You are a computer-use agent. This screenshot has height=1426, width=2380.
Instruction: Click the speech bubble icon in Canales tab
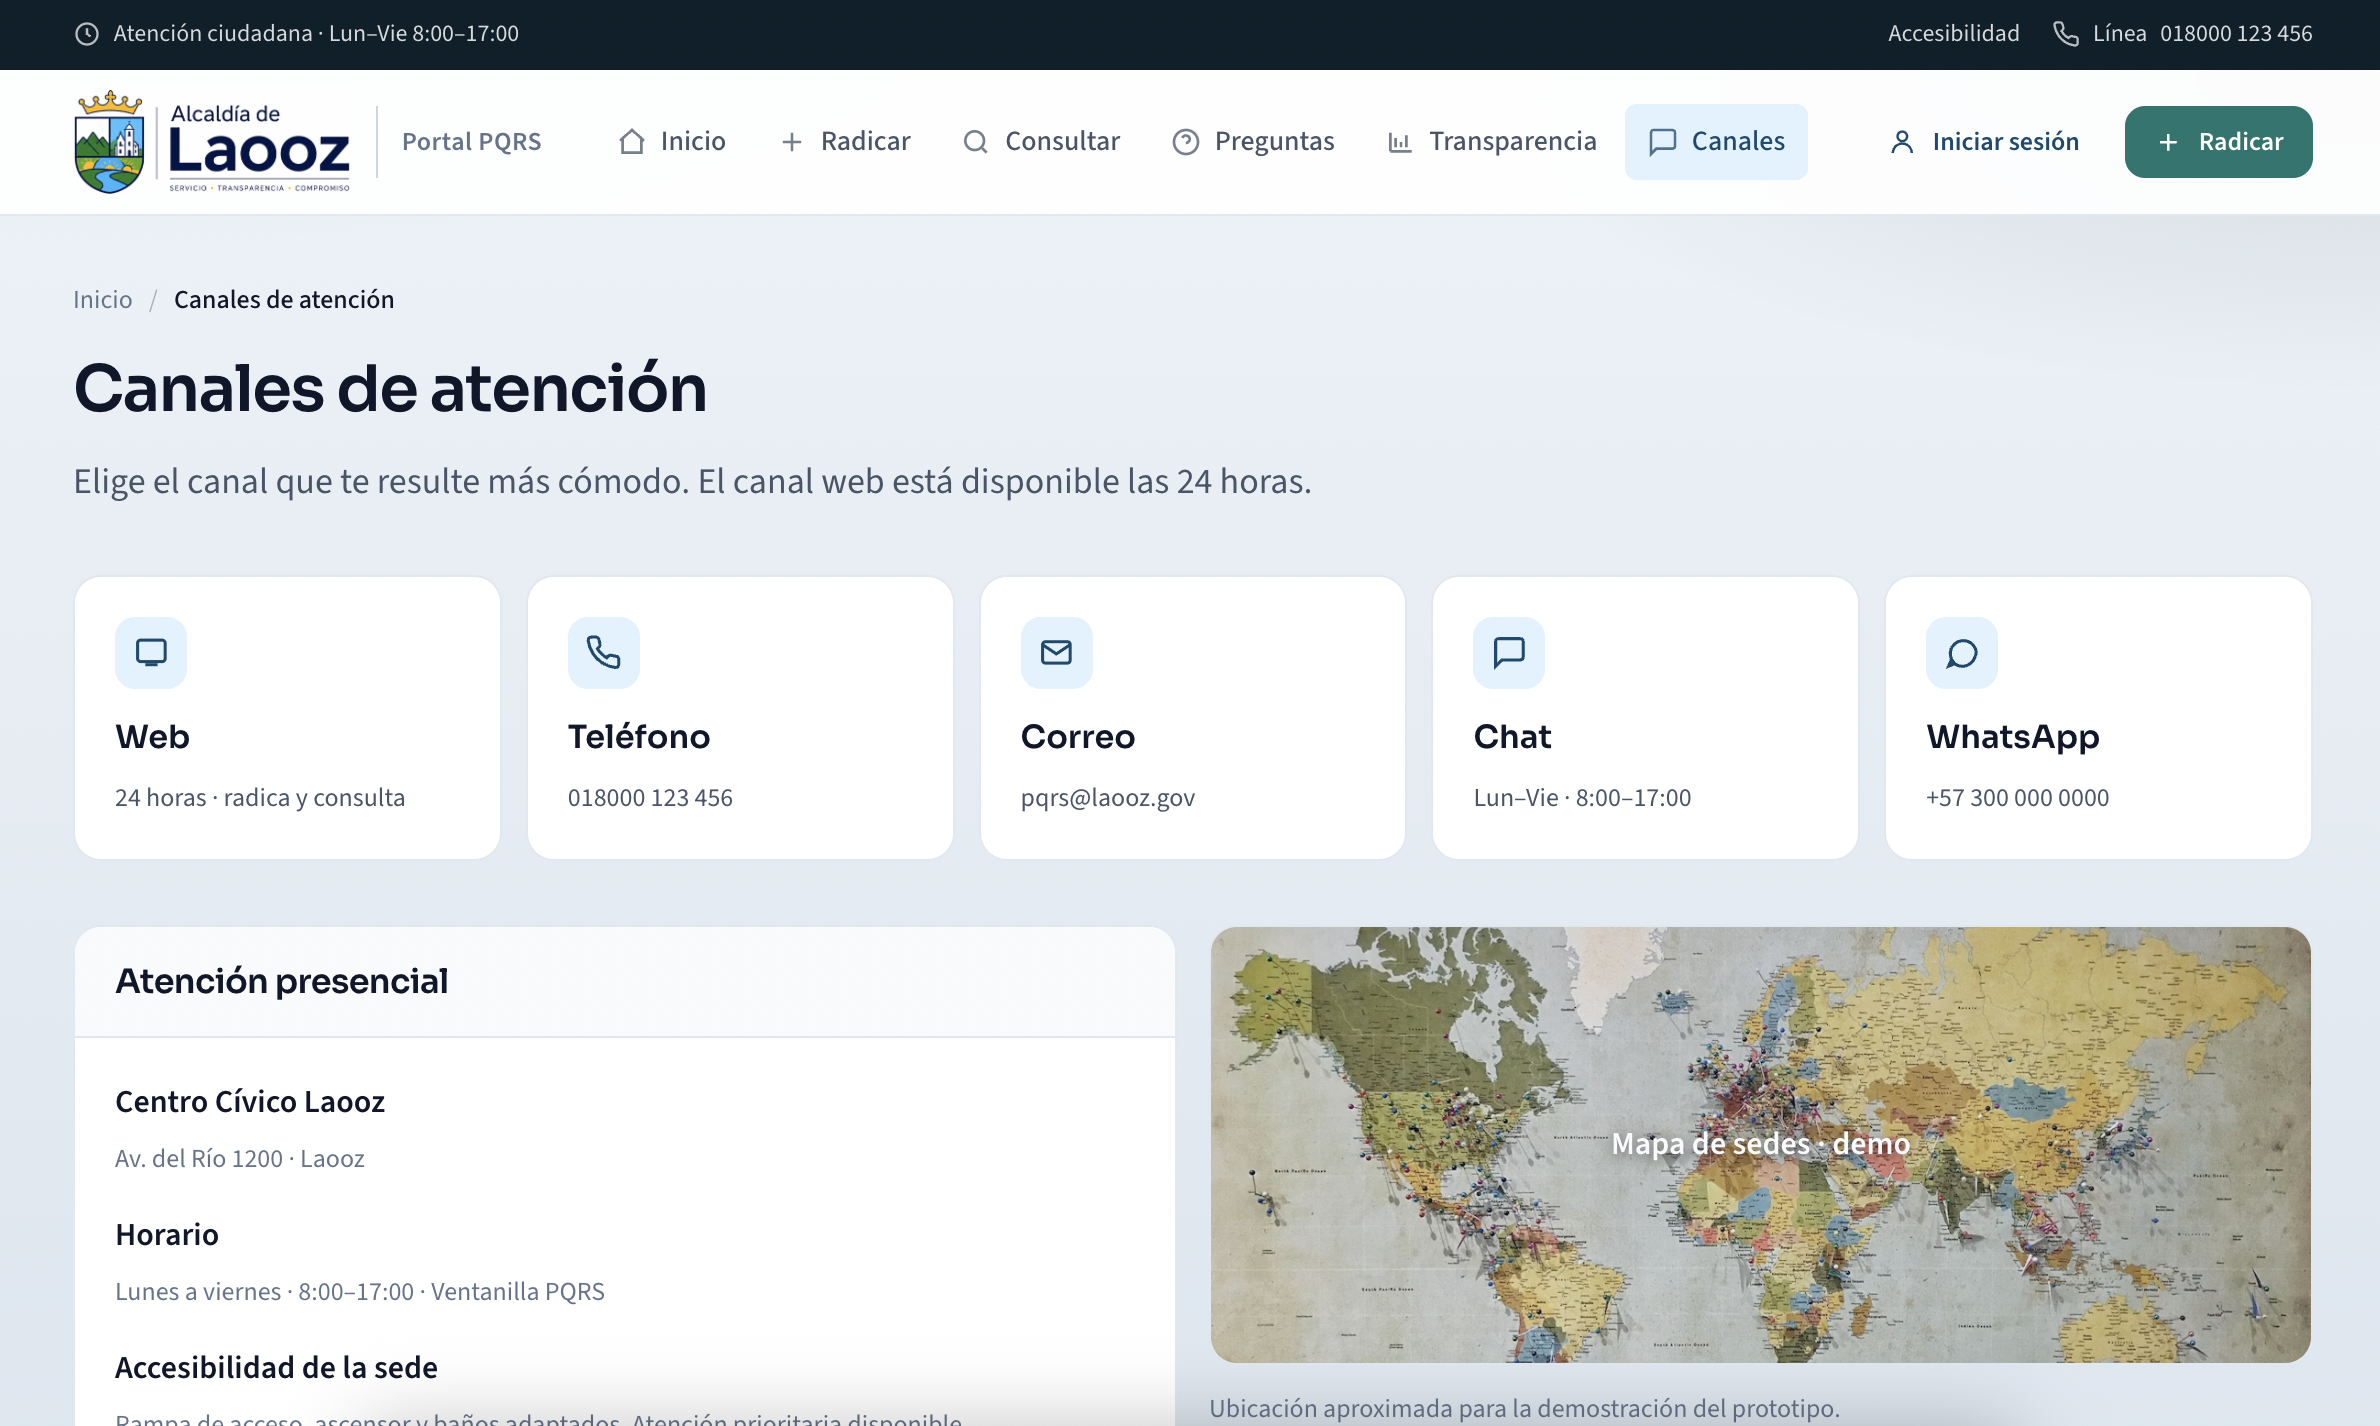coord(1662,142)
